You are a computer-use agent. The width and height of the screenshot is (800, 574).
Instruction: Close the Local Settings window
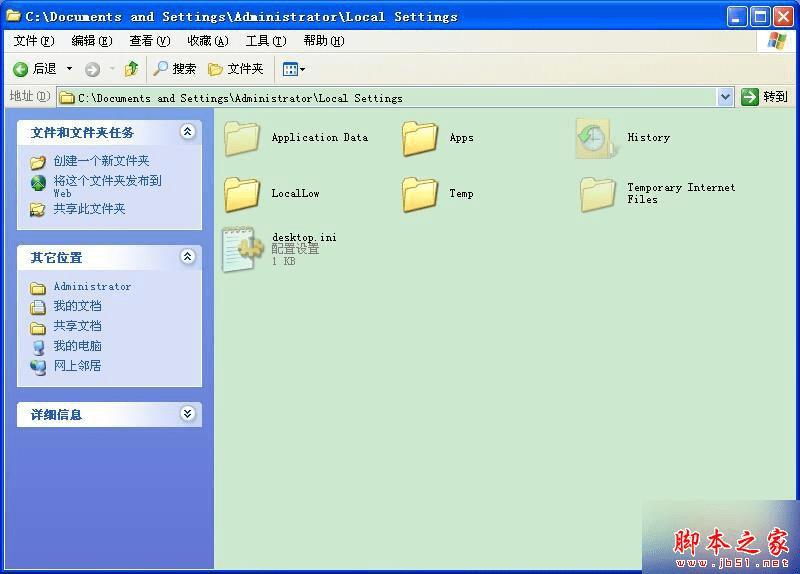[x=783, y=17]
